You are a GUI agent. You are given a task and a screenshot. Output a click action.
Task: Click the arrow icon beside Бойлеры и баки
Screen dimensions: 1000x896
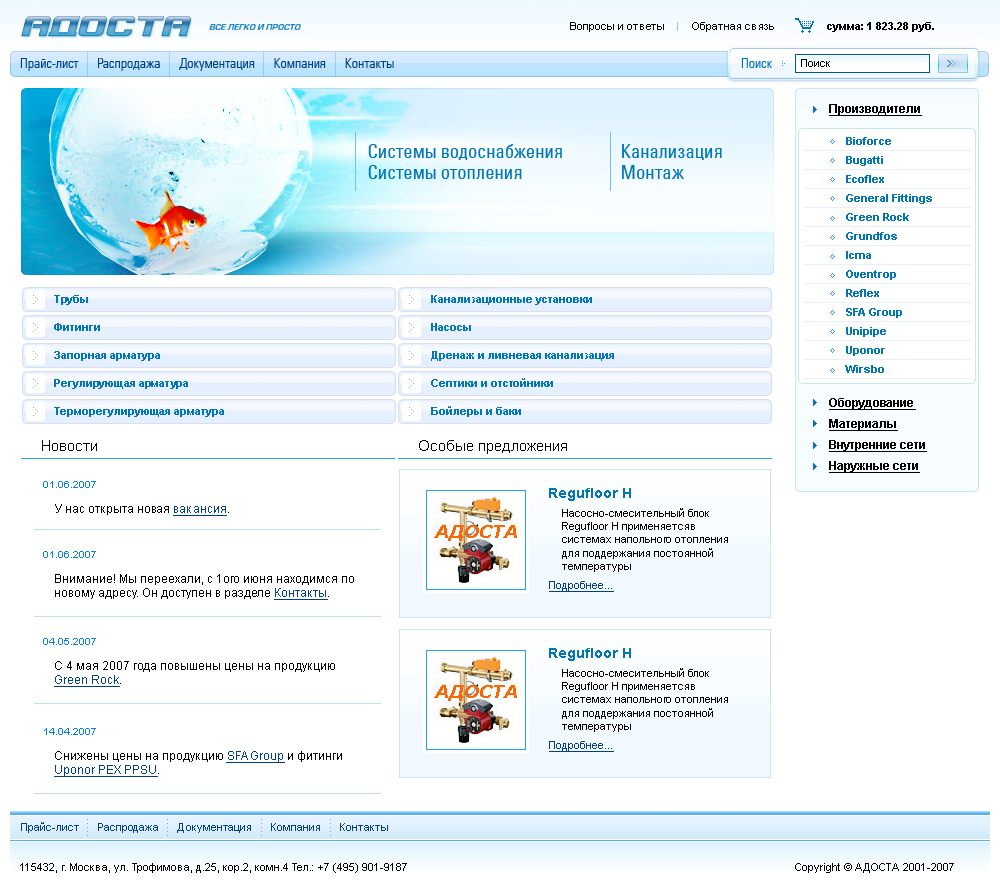(x=410, y=411)
